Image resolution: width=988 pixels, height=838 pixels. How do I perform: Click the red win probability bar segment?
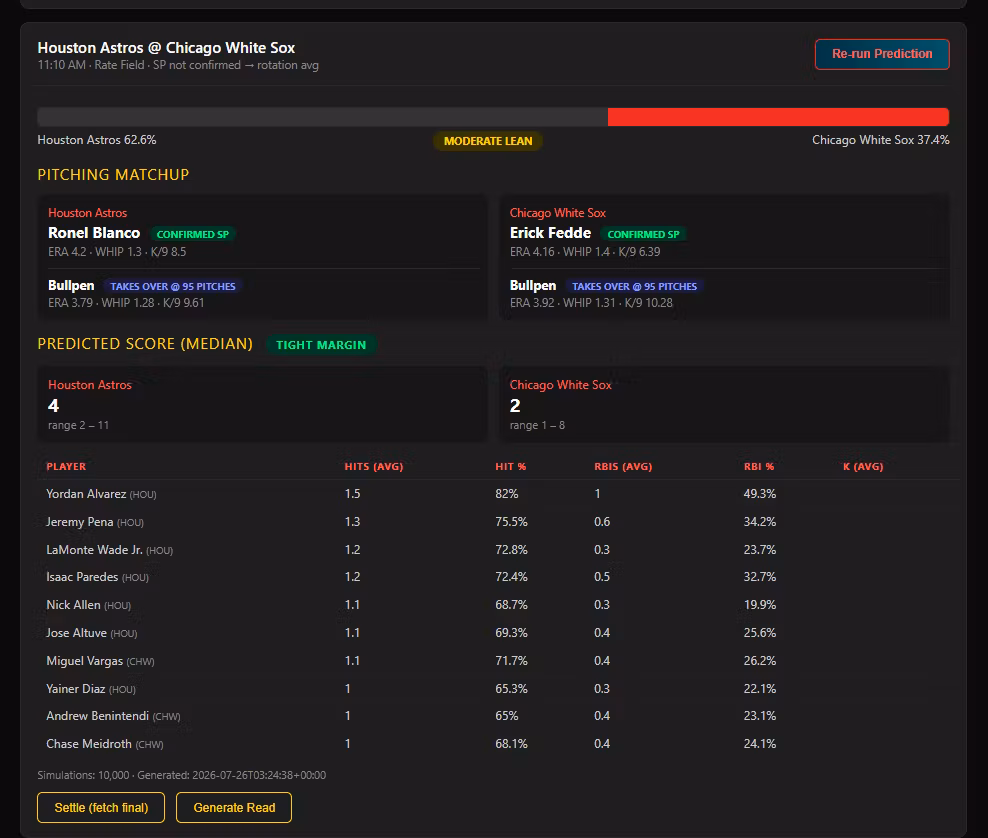pyautogui.click(x=778, y=117)
